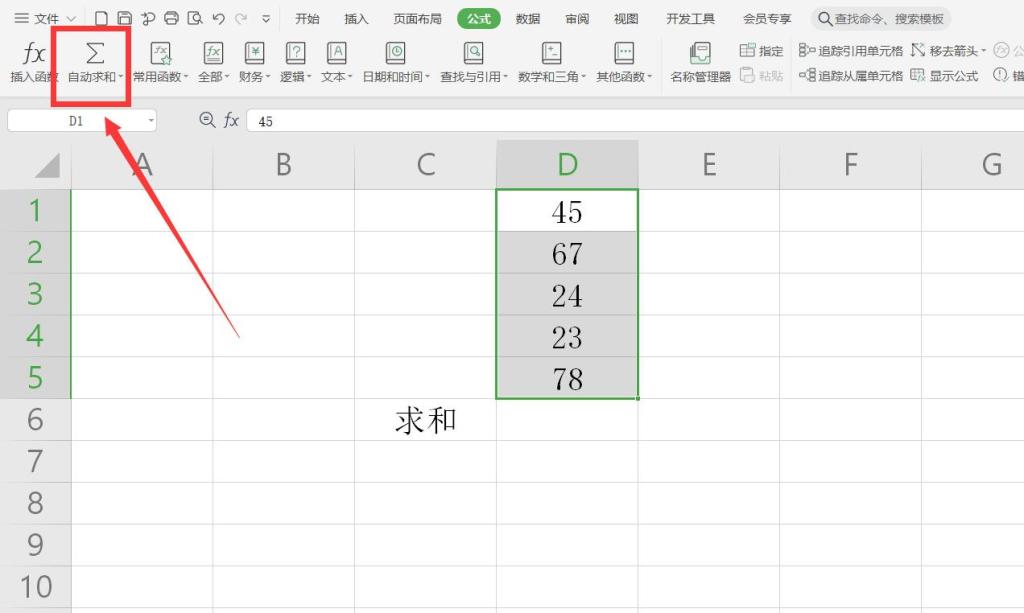This screenshot has height=613, width=1024.
Task: Click the formula bar showing 45
Action: [x=635, y=121]
